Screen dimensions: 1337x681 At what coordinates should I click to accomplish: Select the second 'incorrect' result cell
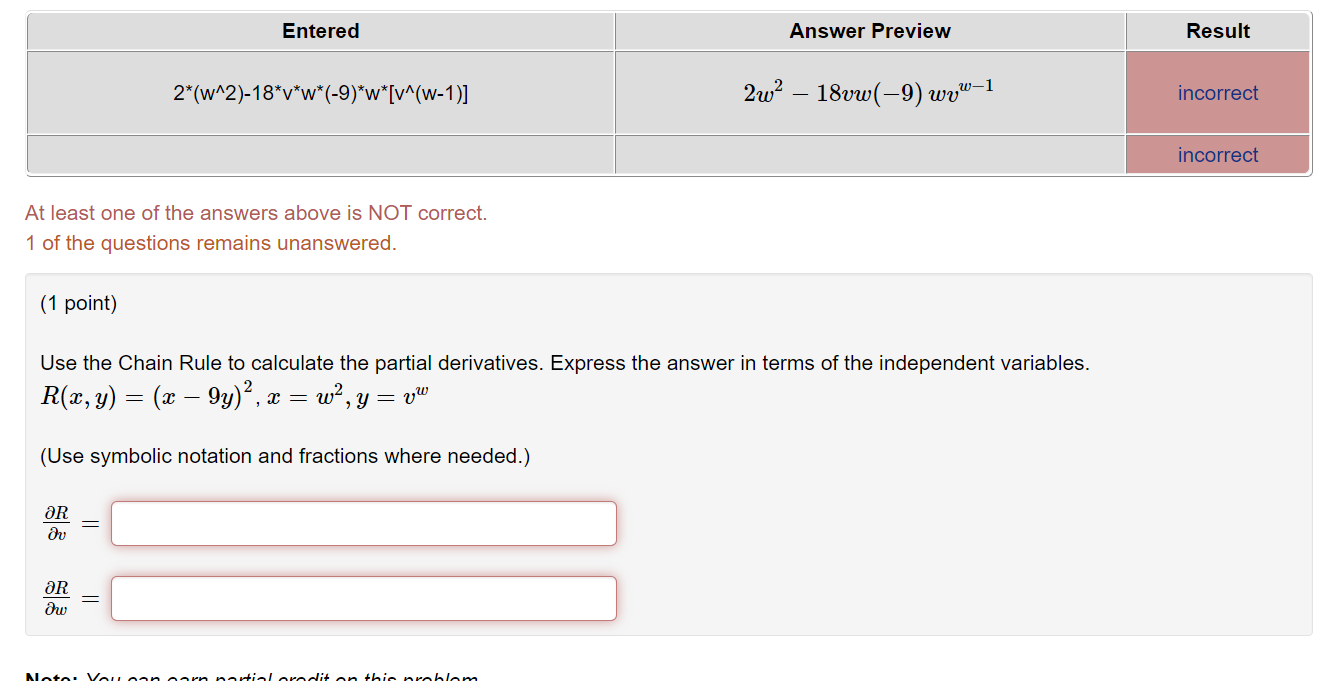(x=1217, y=155)
